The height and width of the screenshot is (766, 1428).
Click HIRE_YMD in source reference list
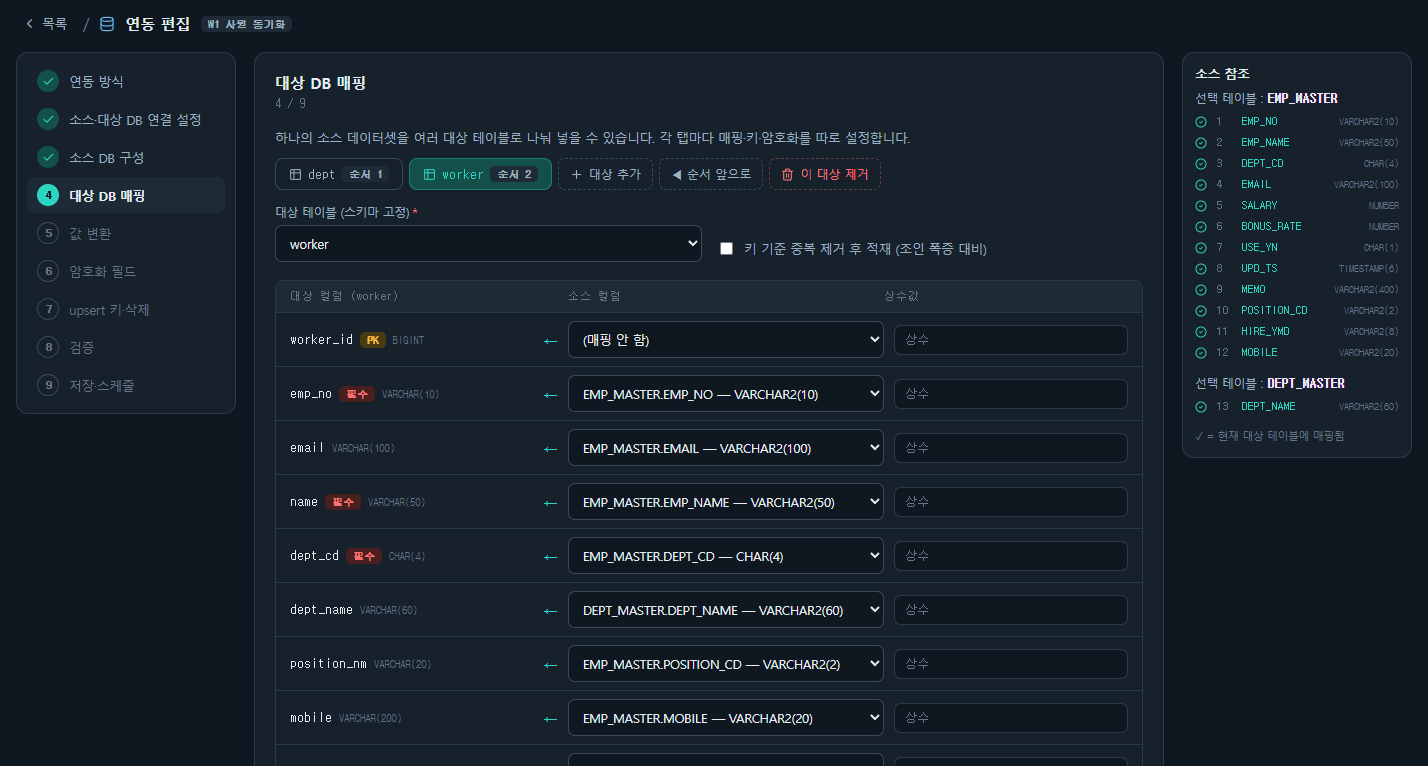coord(1265,331)
